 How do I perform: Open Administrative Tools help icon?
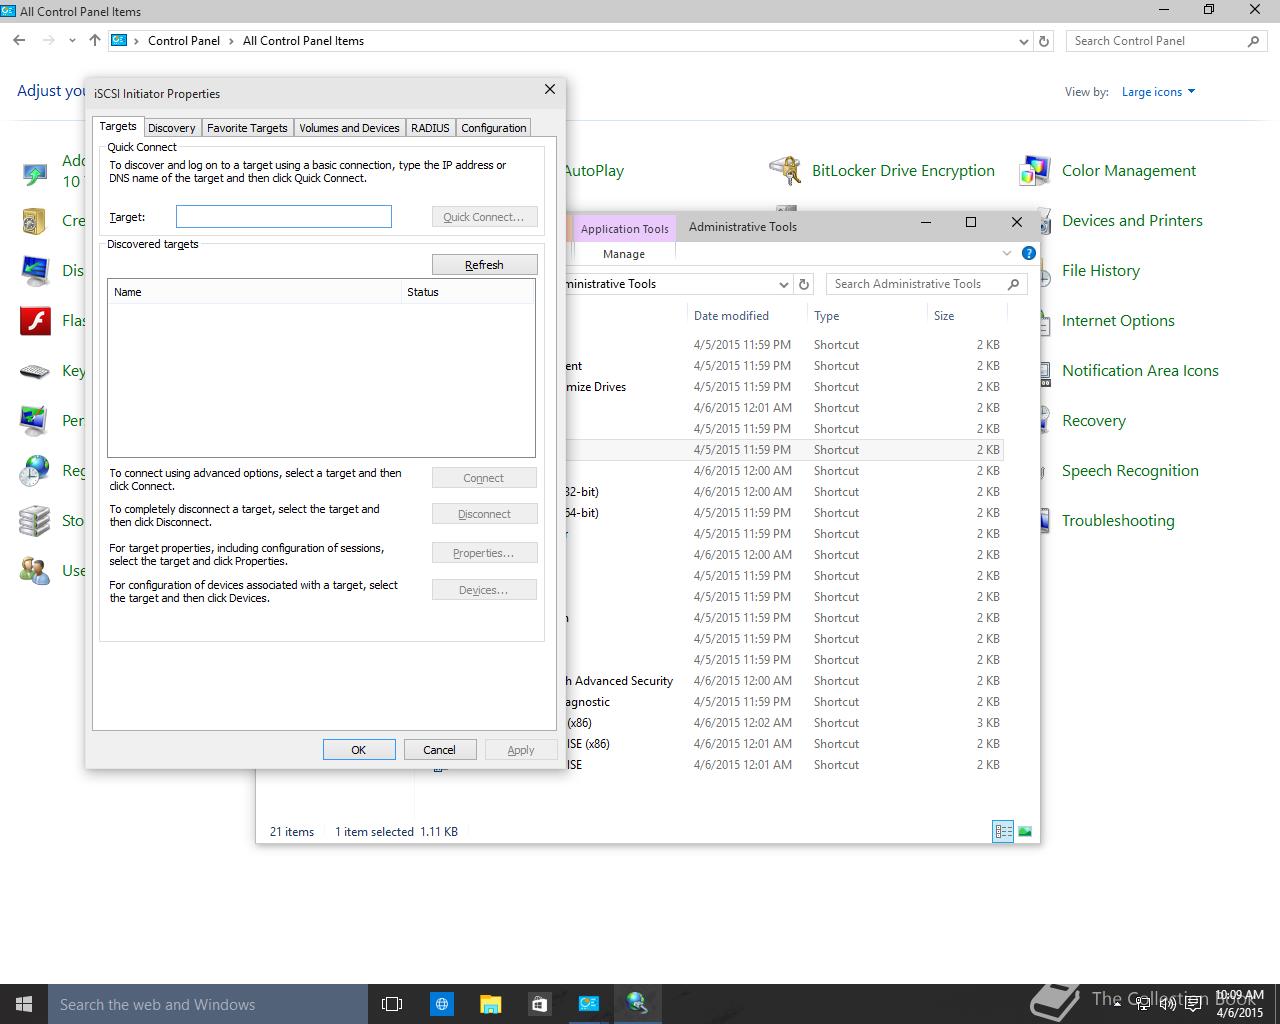point(1028,253)
